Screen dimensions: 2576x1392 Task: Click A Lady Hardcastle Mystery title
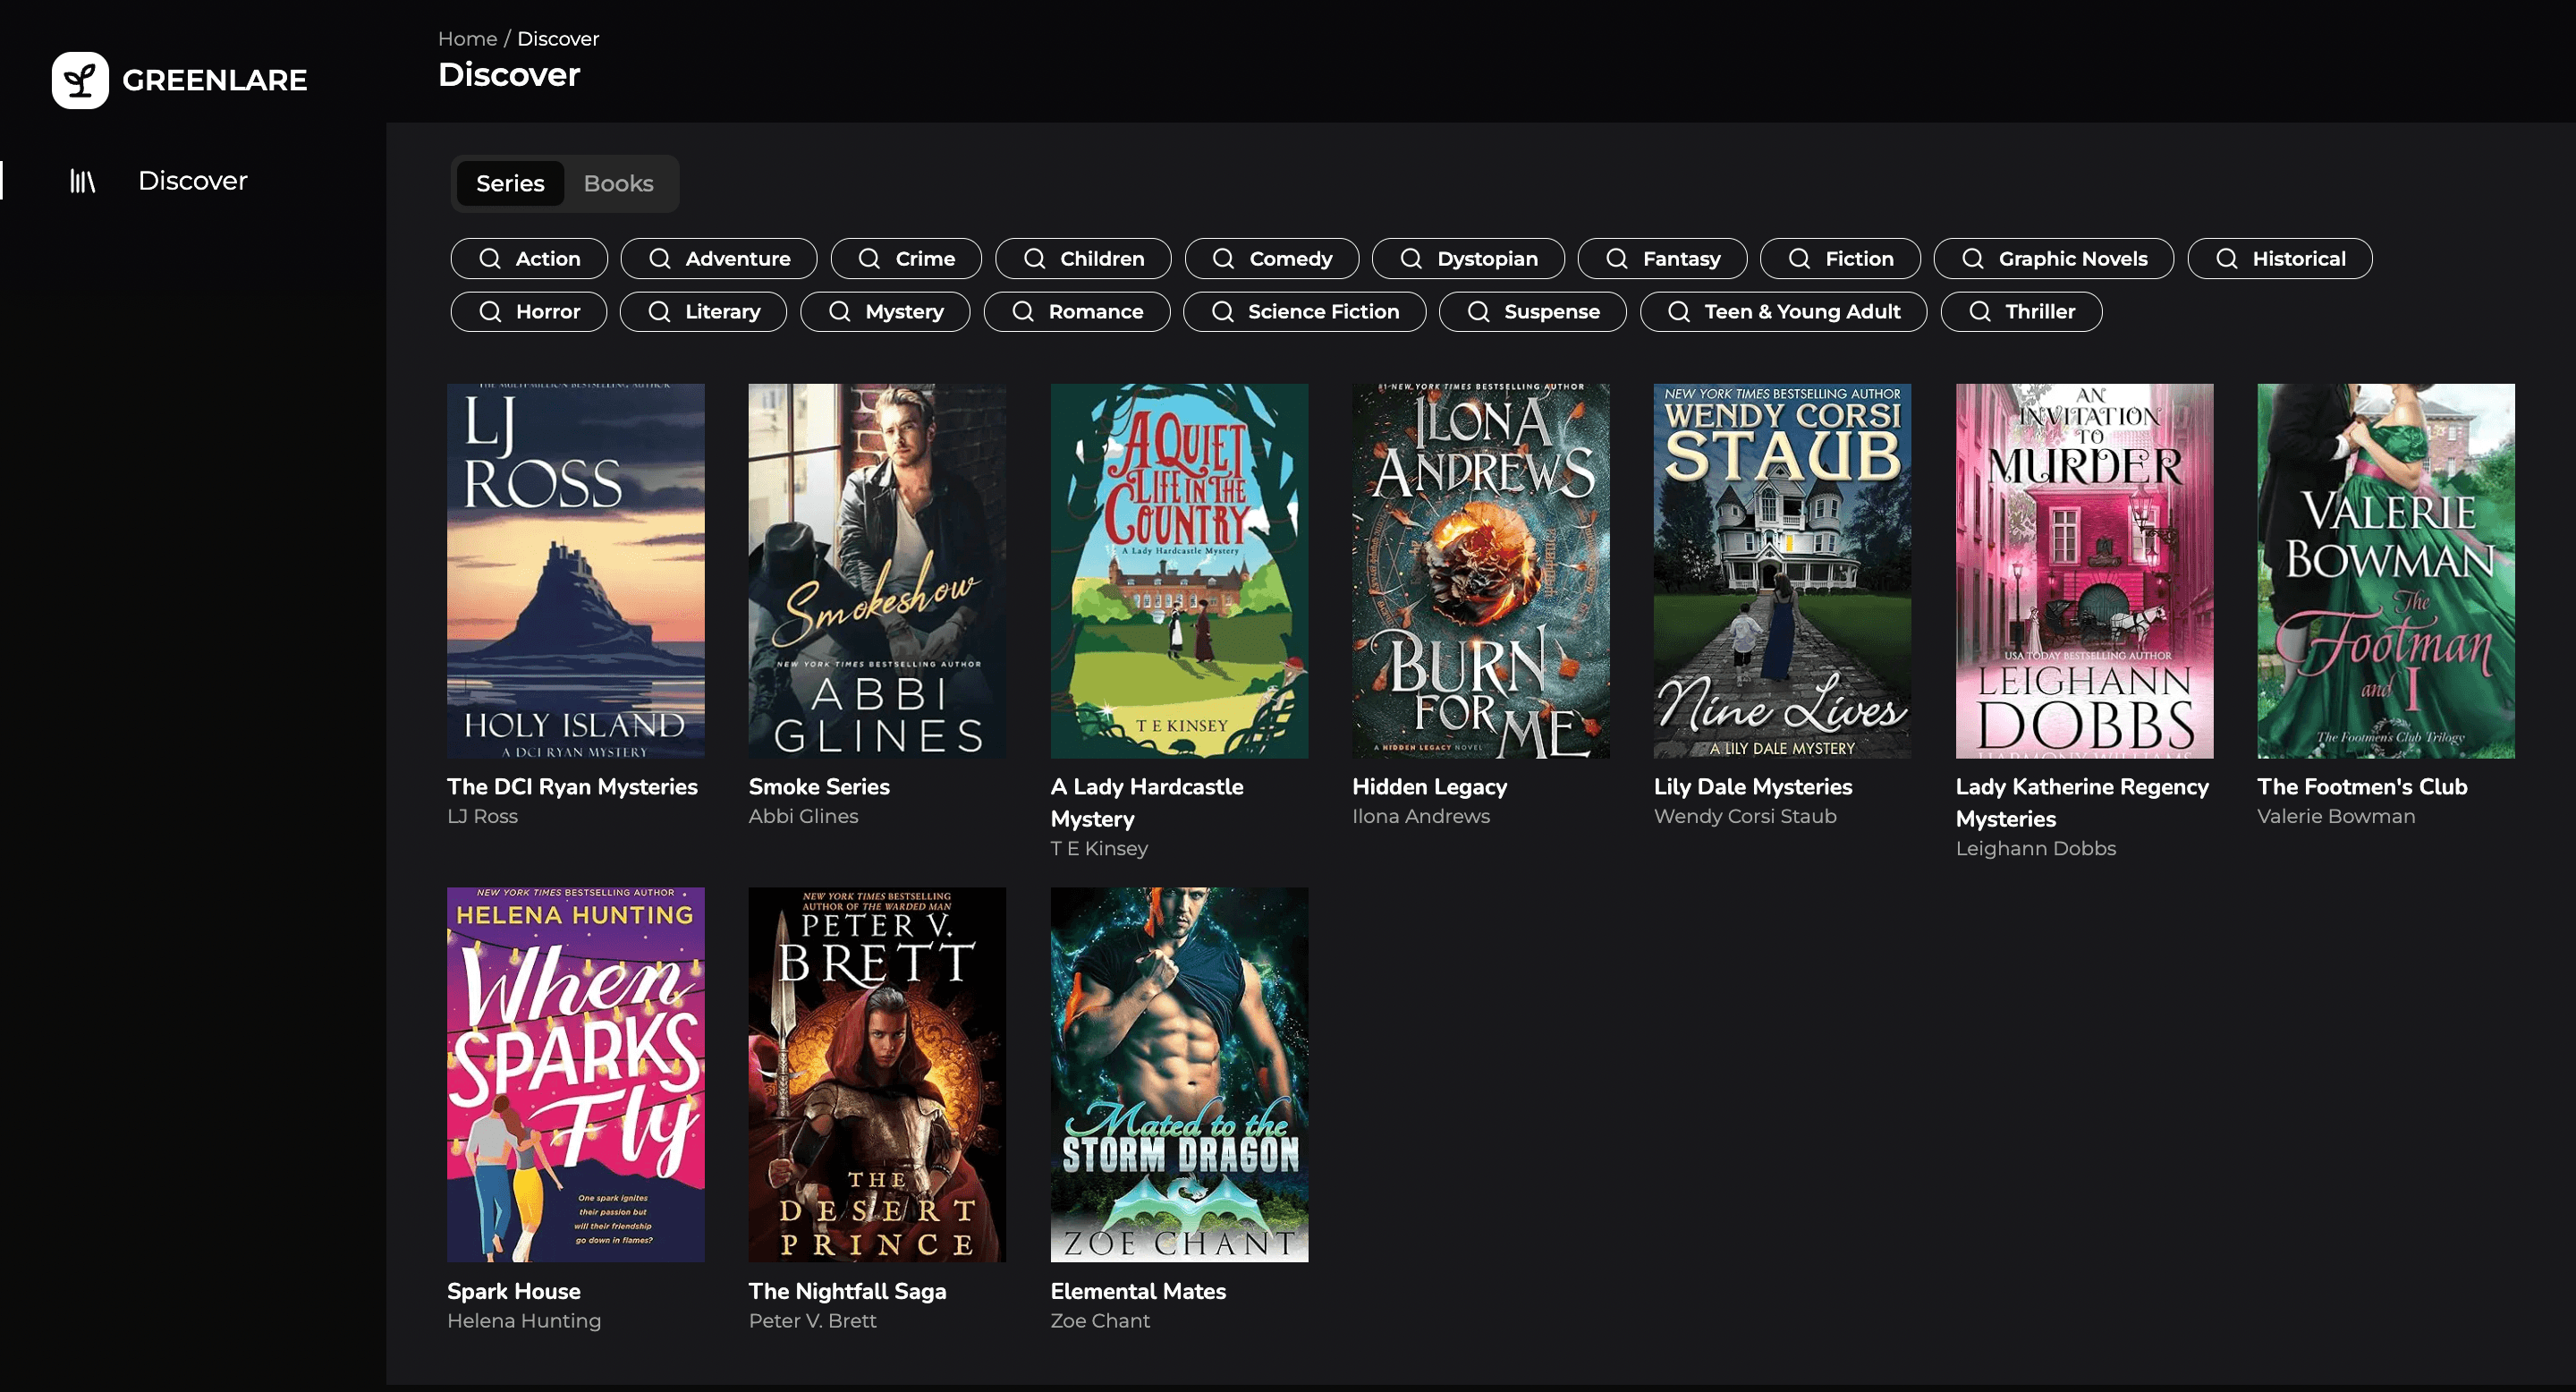click(x=1147, y=803)
